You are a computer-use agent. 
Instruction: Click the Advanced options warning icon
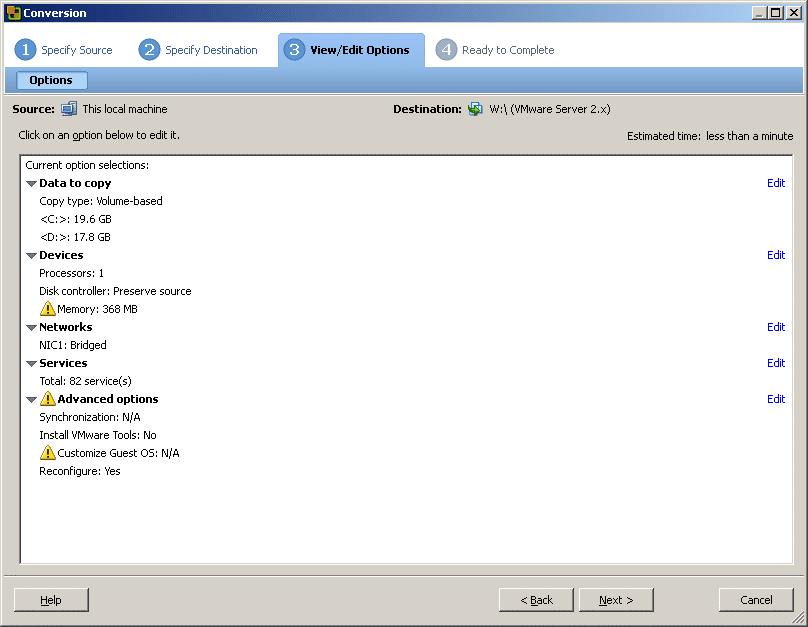click(x=47, y=398)
